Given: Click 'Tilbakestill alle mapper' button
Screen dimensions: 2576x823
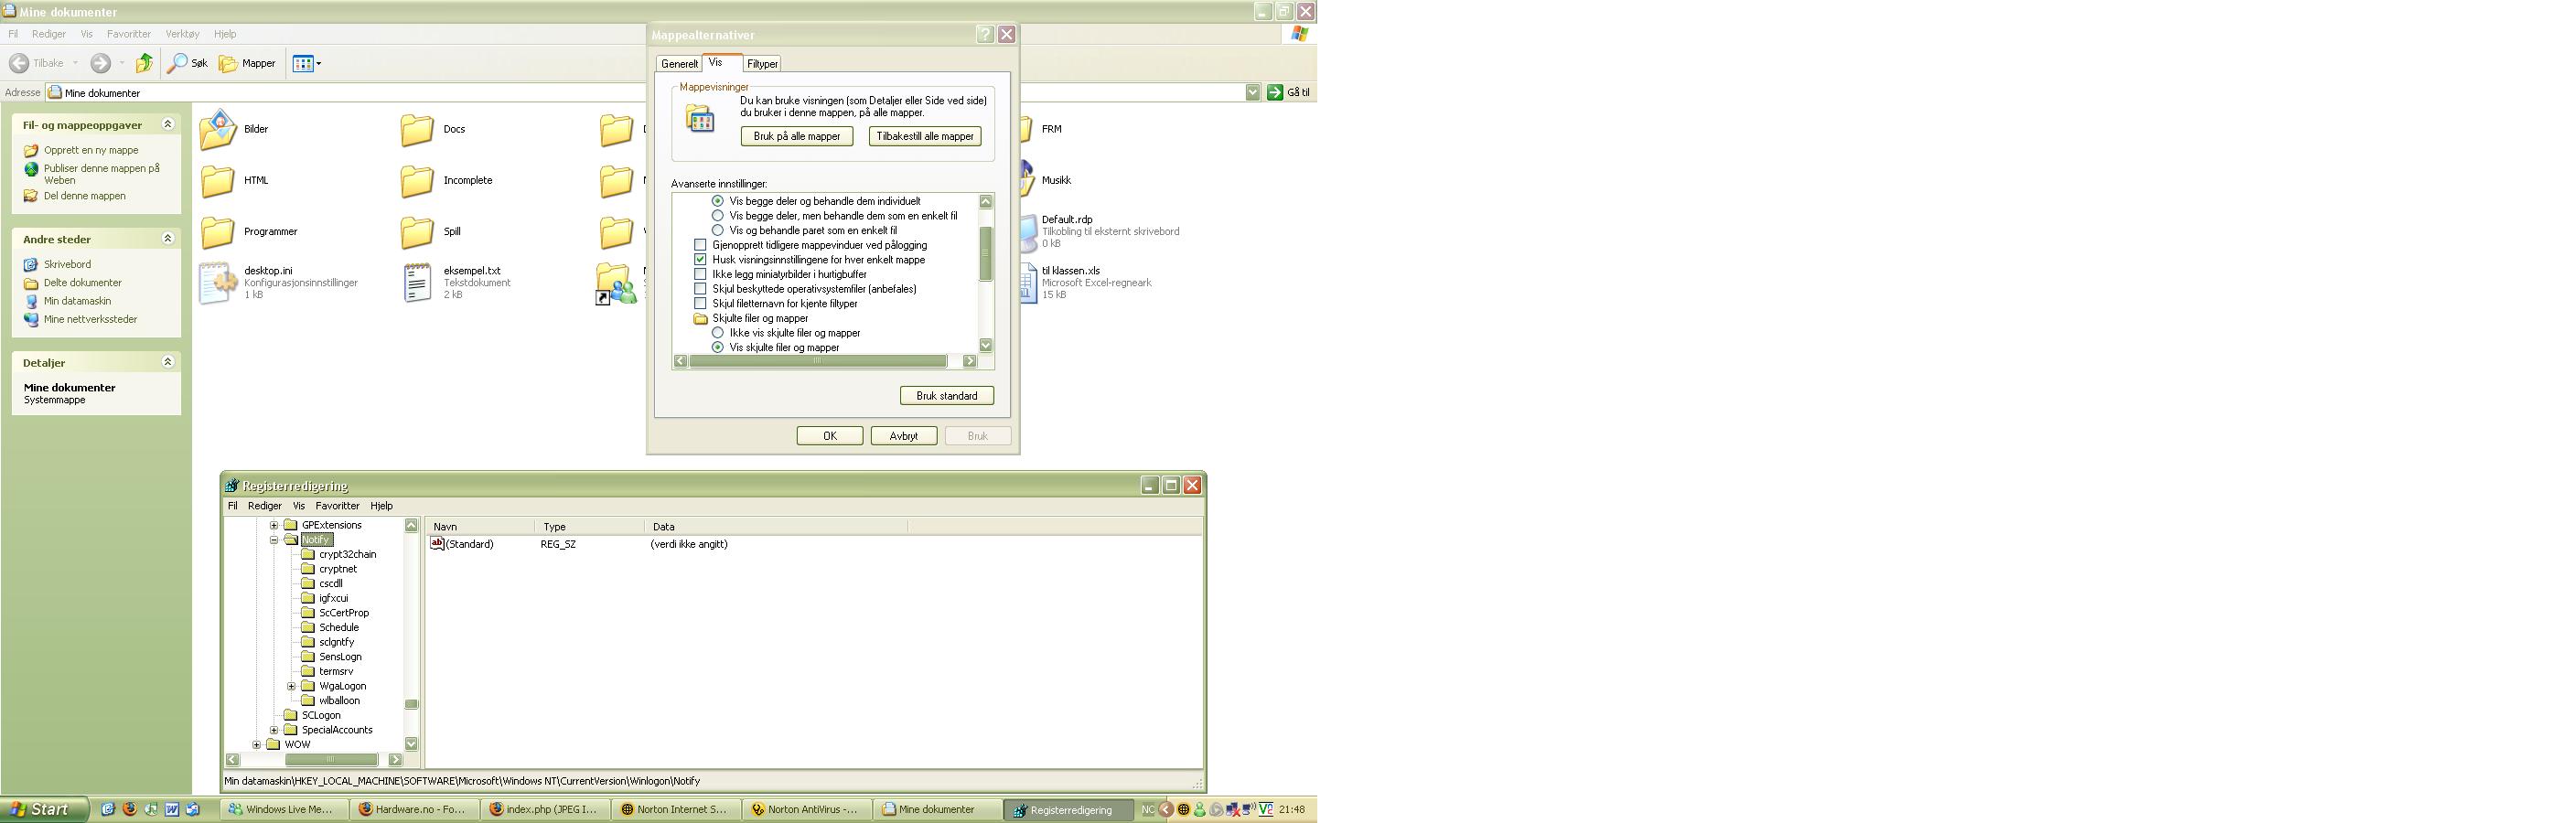Looking at the screenshot, I should (925, 136).
